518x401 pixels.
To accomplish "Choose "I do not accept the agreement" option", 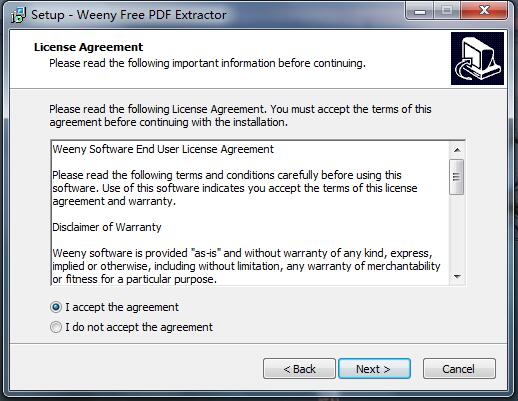I will (56, 327).
